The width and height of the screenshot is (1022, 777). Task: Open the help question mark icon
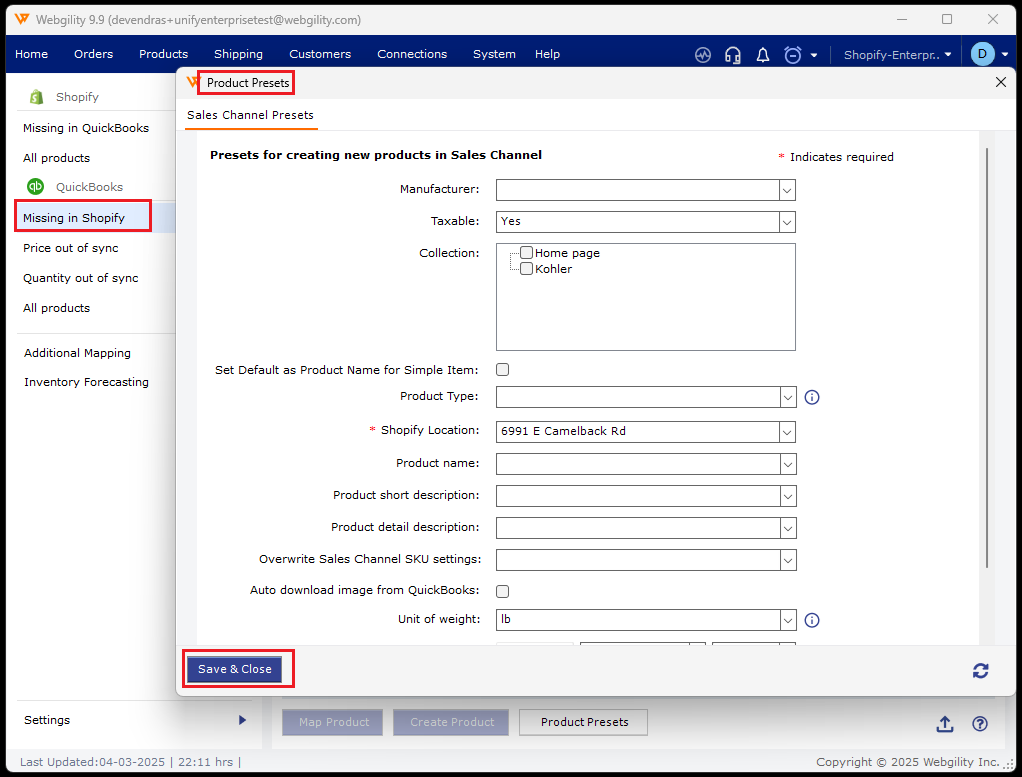tap(980, 724)
